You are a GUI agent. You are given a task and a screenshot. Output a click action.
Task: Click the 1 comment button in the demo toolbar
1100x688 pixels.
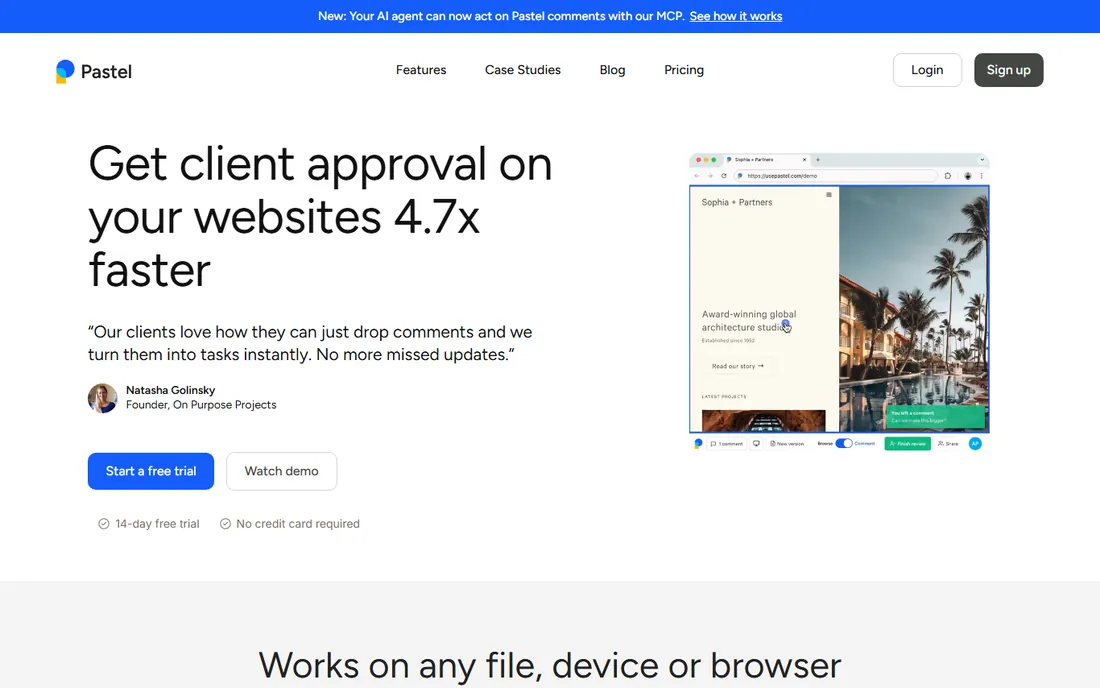tap(727, 443)
